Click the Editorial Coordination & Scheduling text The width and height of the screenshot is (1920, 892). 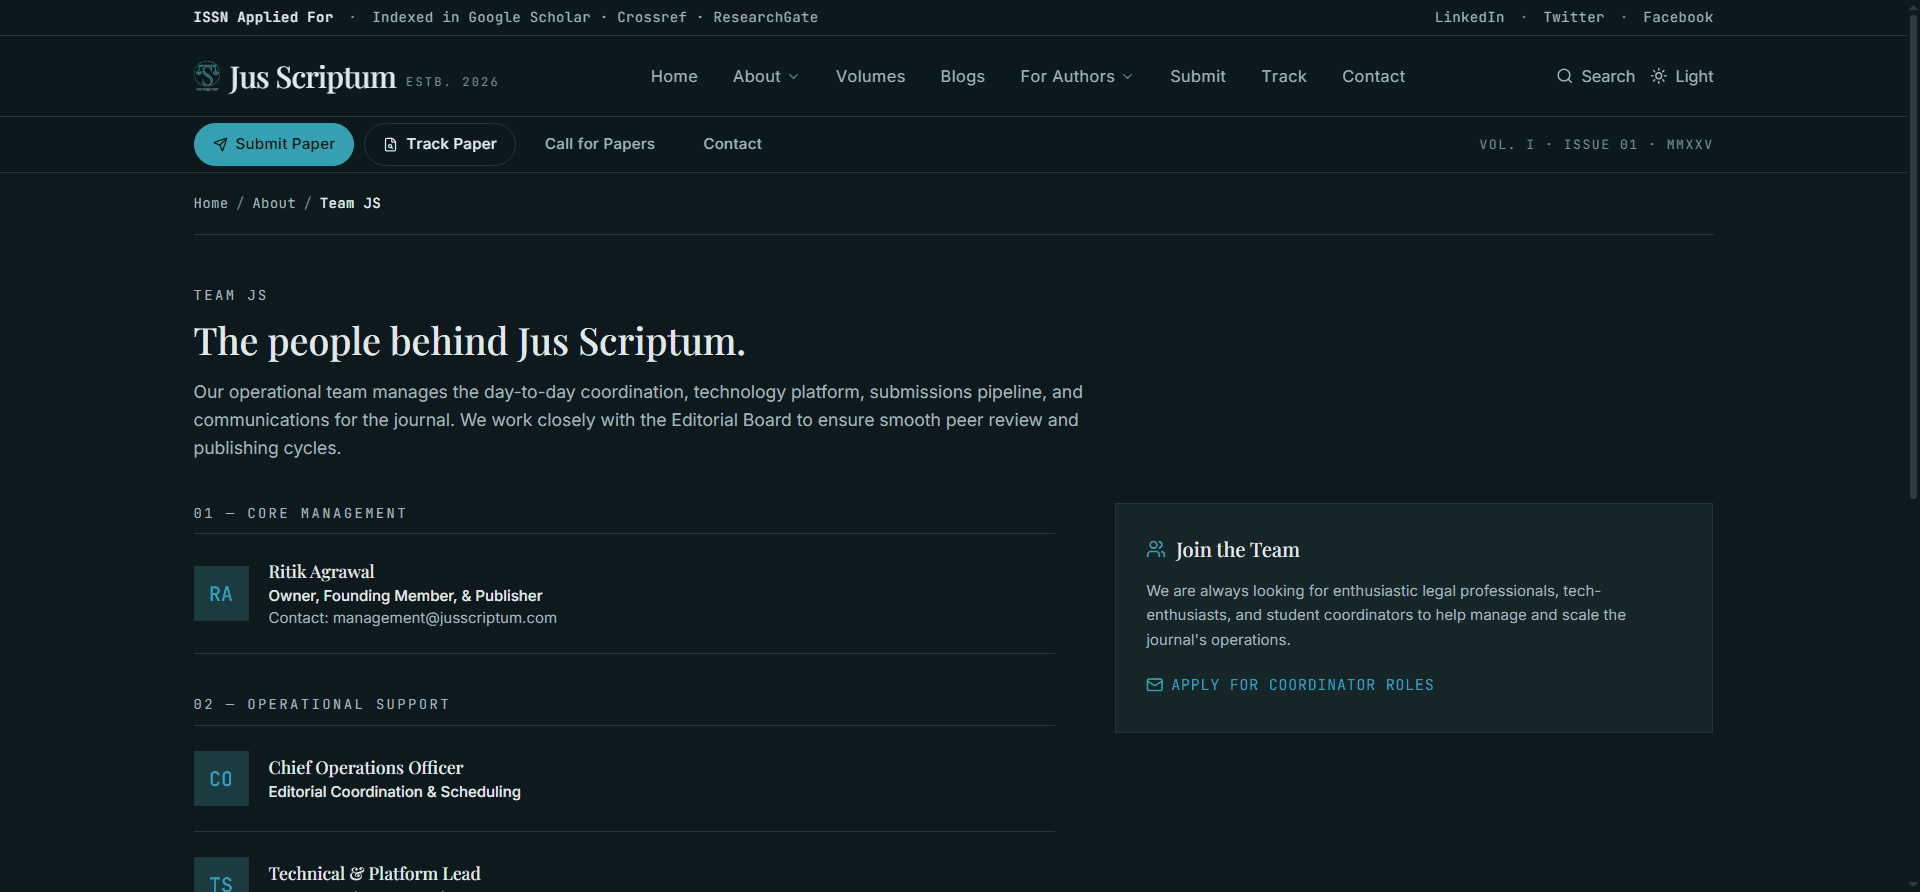tap(394, 792)
